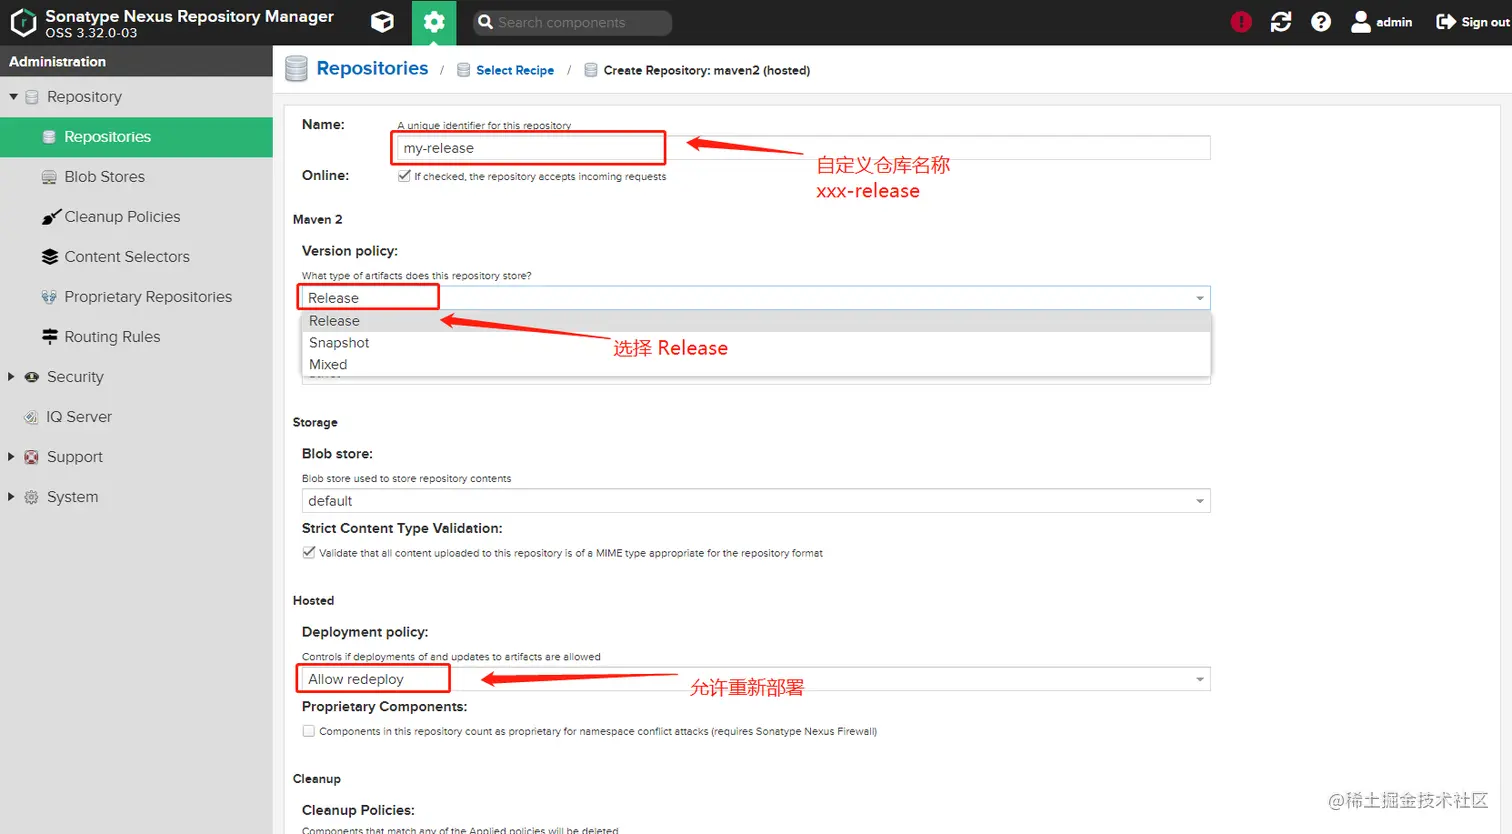Click the System gear icon in sidebar
The height and width of the screenshot is (834, 1512).
click(31, 497)
